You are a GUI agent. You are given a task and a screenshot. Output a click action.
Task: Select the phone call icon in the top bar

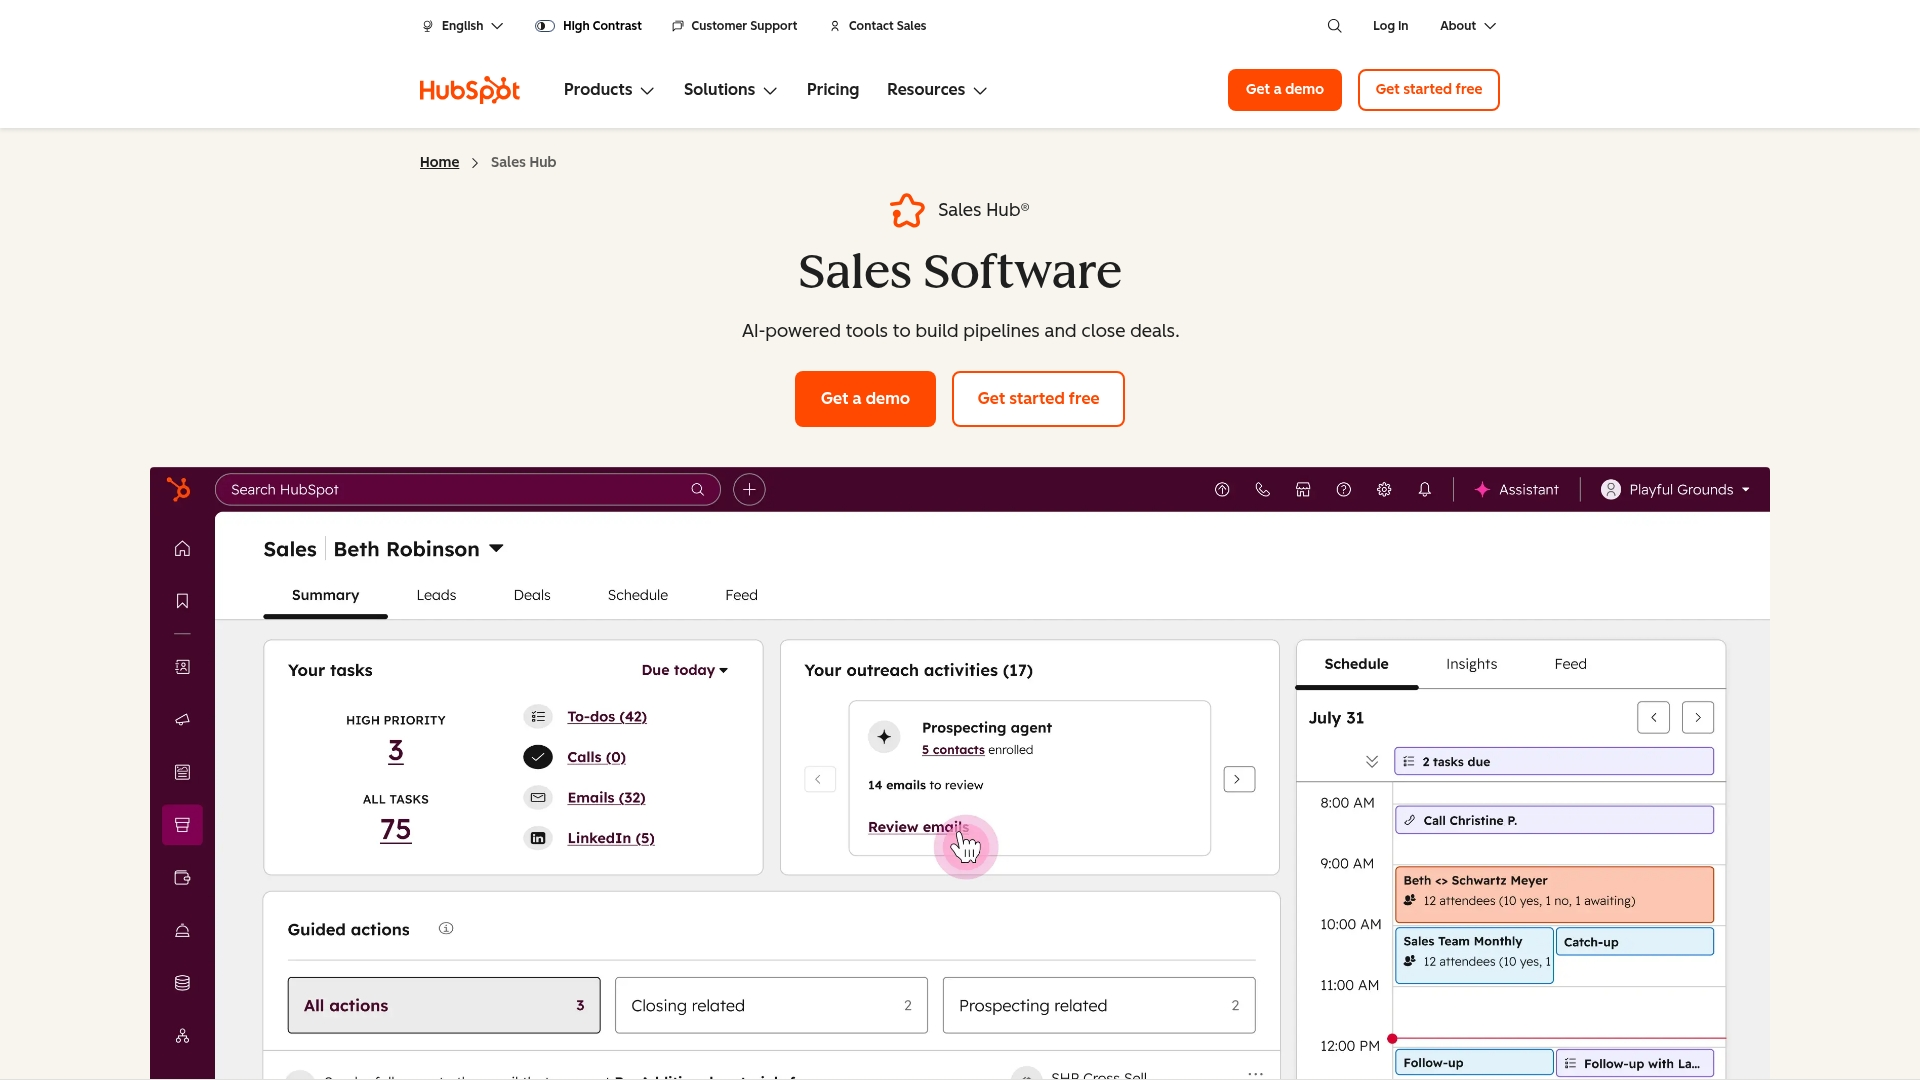(x=1262, y=489)
